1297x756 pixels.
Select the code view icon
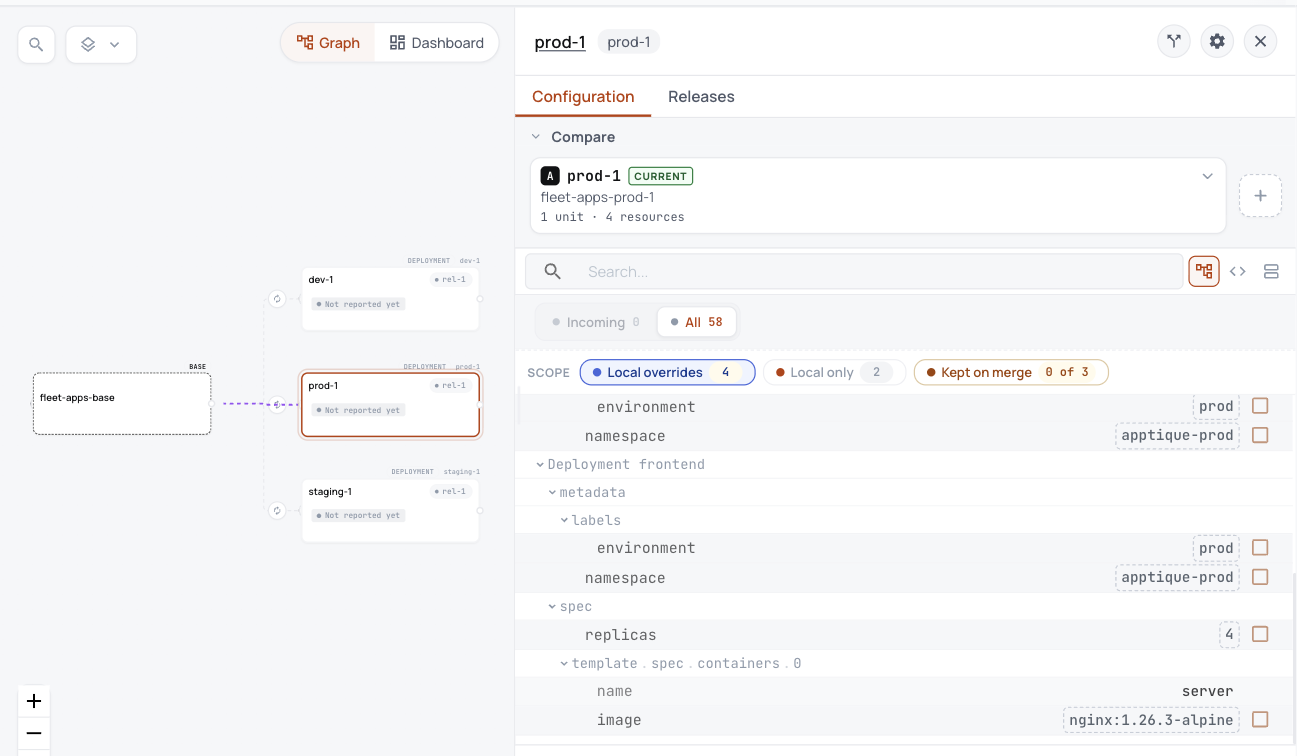click(1238, 271)
